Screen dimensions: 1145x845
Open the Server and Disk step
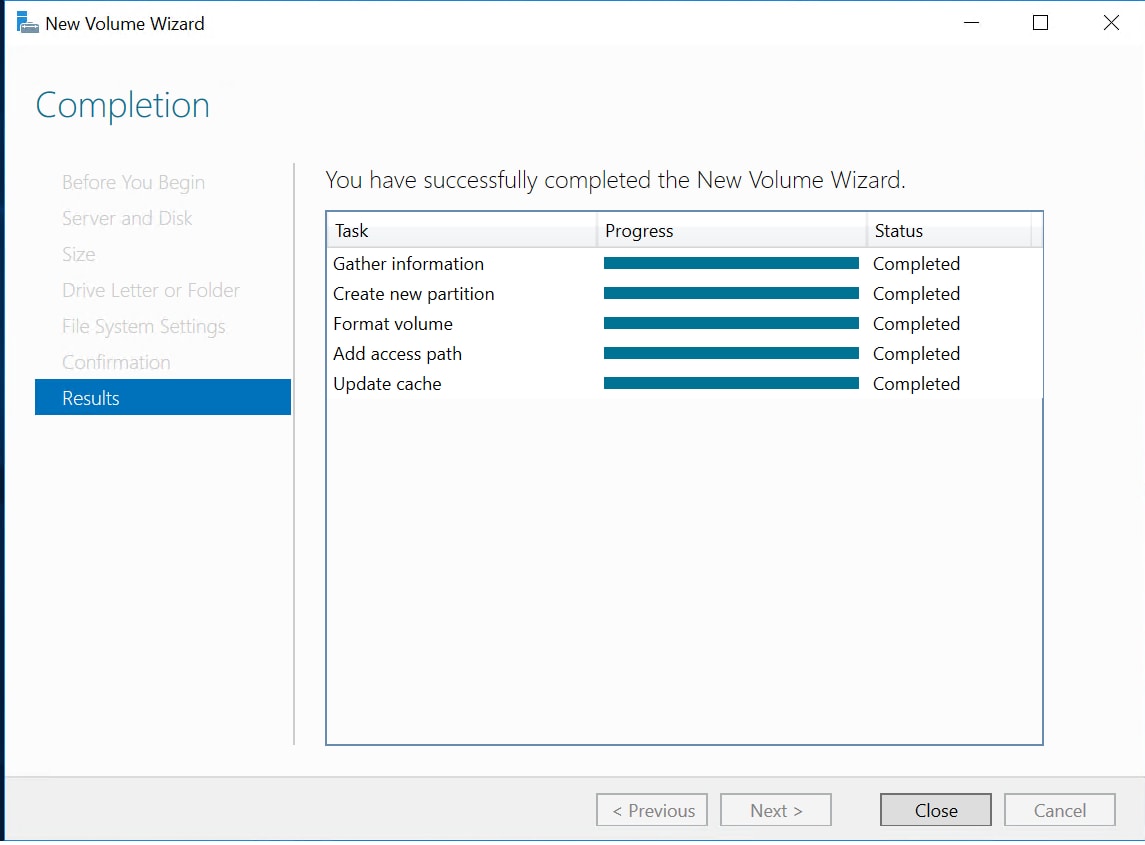(x=127, y=218)
